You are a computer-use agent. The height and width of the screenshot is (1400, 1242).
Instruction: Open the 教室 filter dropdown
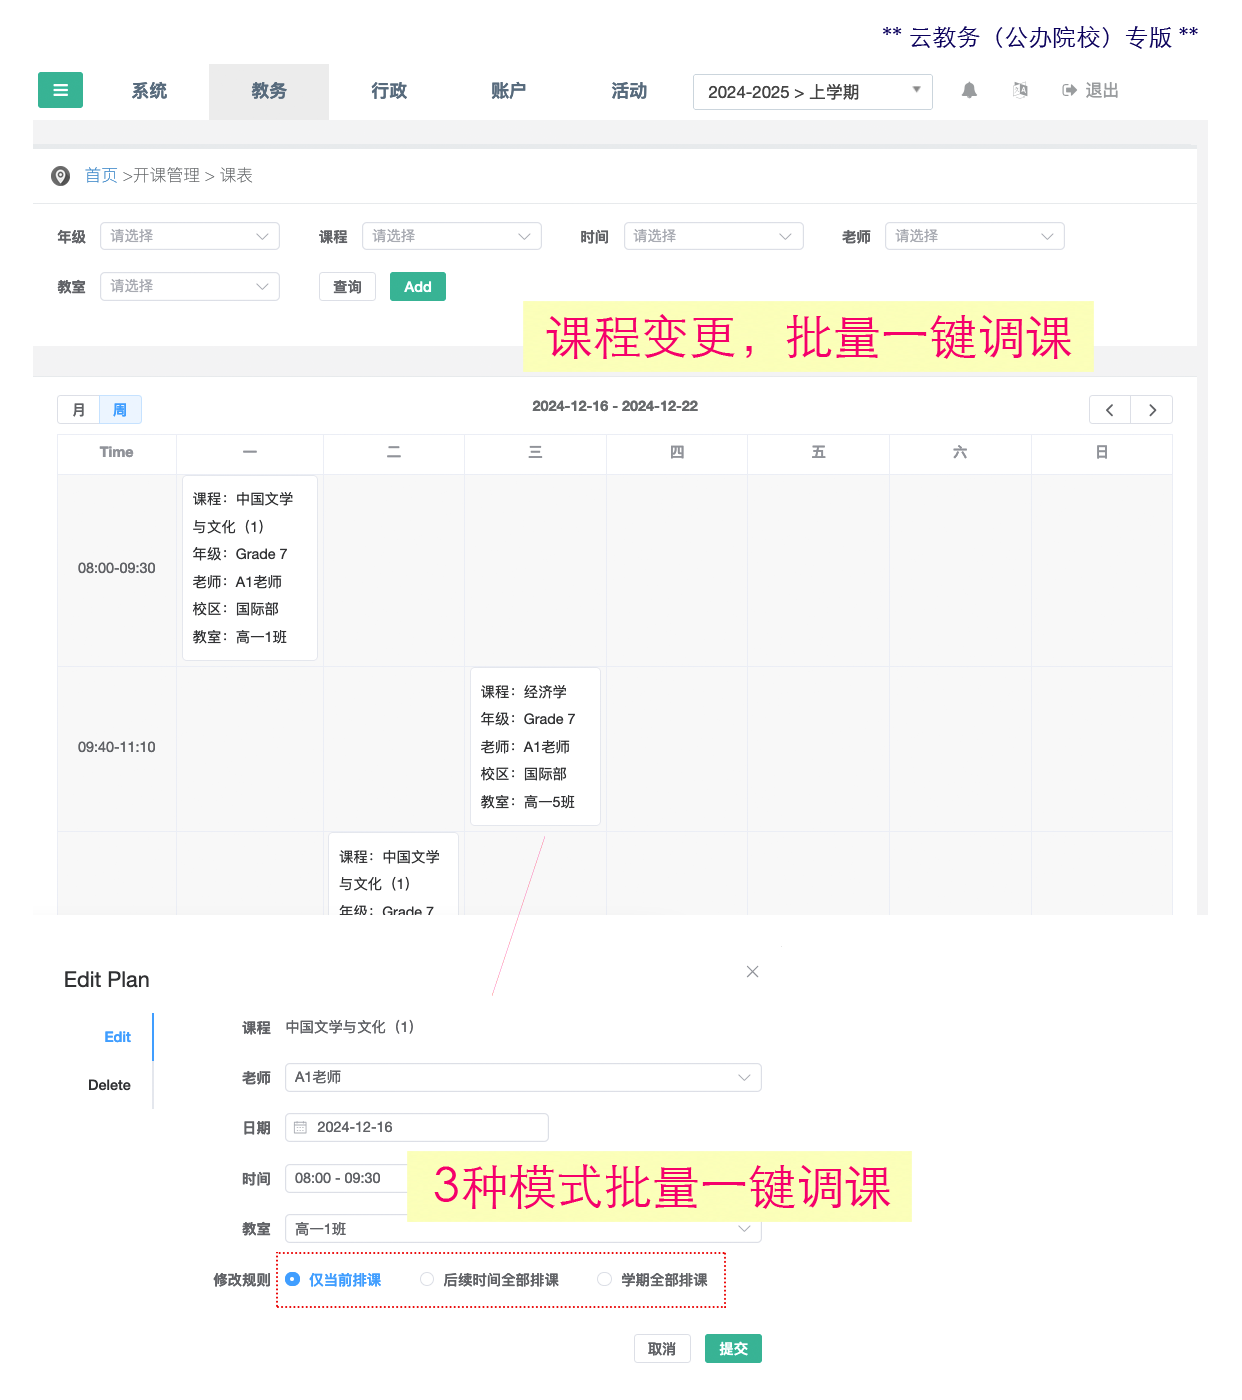[190, 286]
